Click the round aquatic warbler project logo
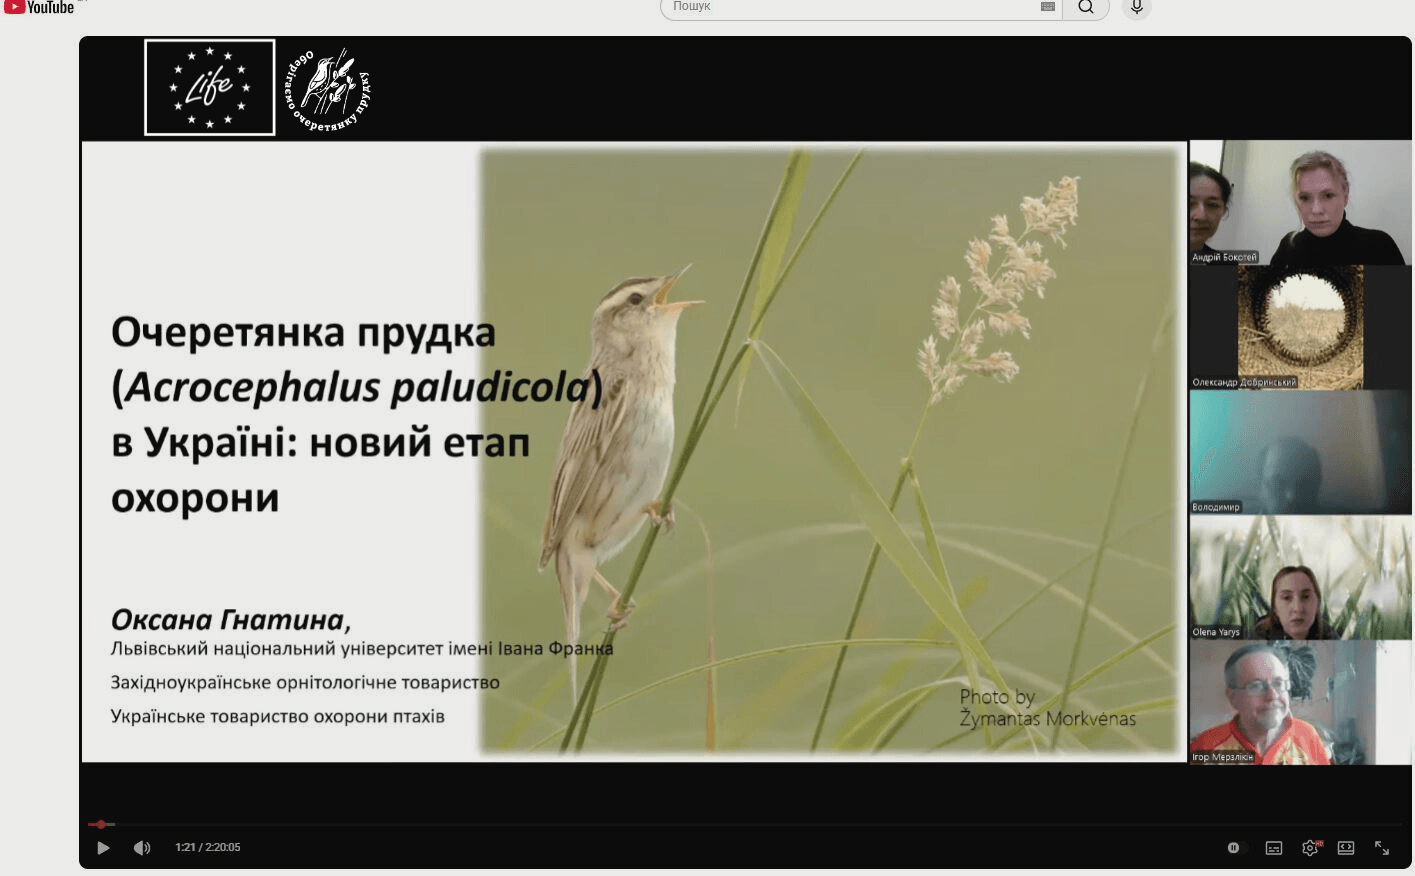This screenshot has height=876, width=1415. [x=329, y=88]
